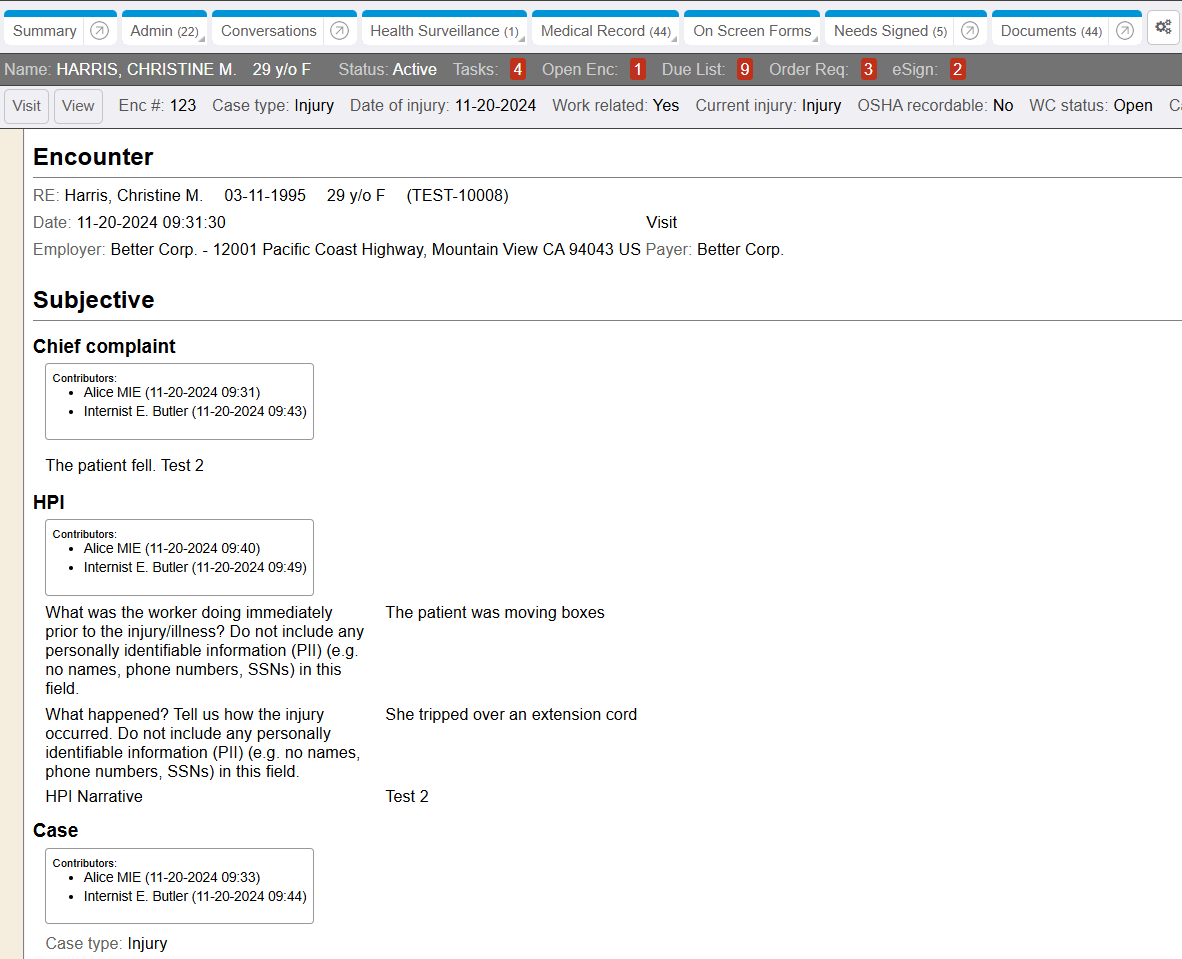
Task: Click the Tasks count badge showing 4
Action: 517,70
